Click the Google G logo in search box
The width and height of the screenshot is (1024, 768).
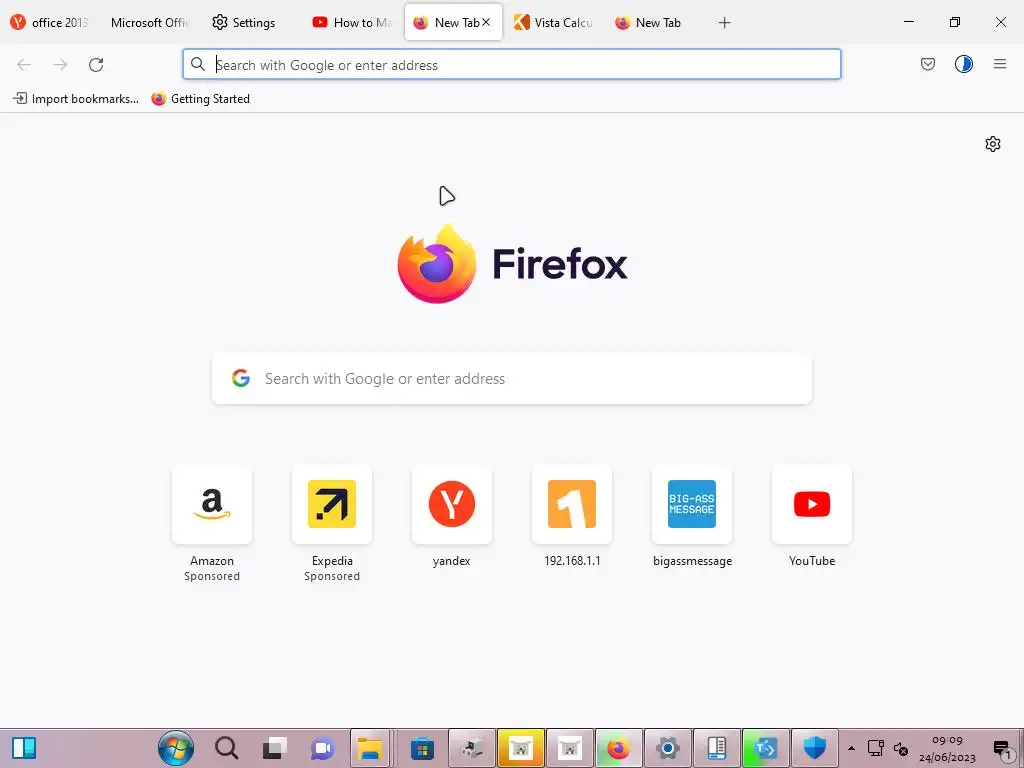click(x=241, y=378)
